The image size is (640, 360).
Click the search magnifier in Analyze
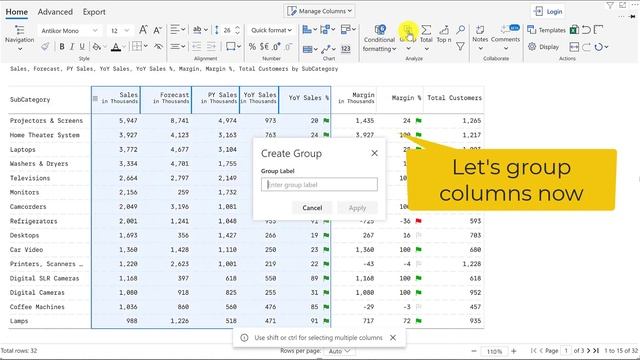click(460, 30)
